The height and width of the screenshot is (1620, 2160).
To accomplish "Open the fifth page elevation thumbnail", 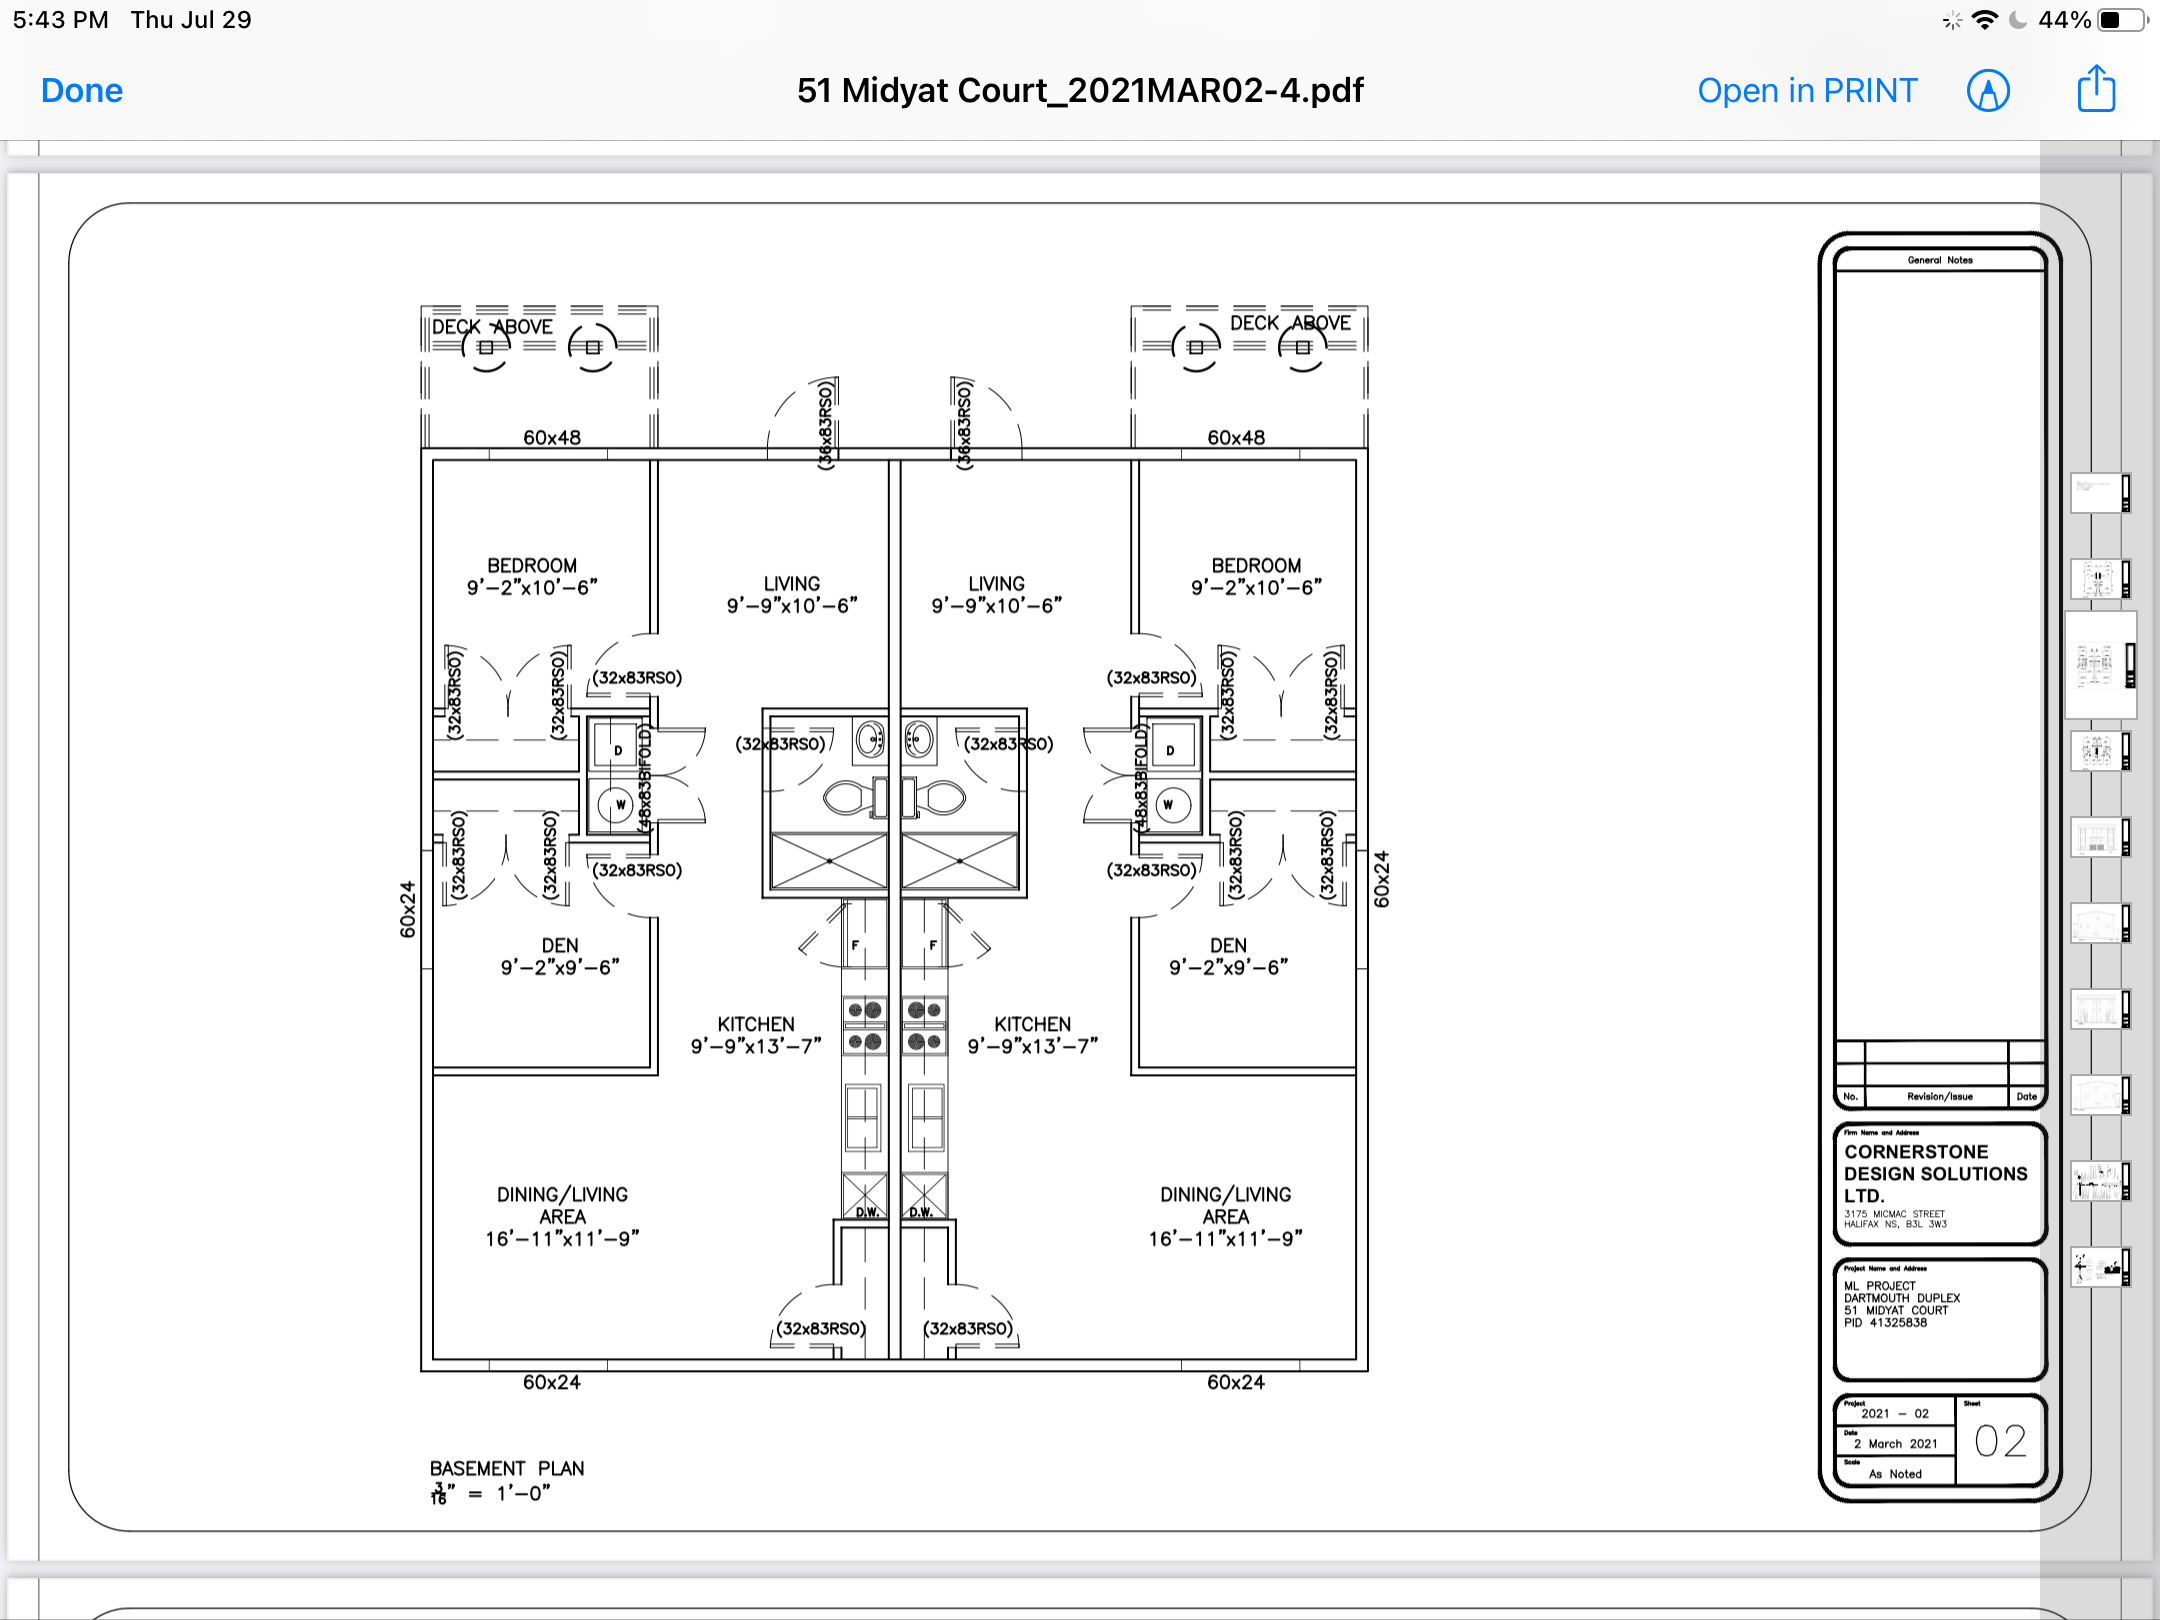I will pos(2099,837).
